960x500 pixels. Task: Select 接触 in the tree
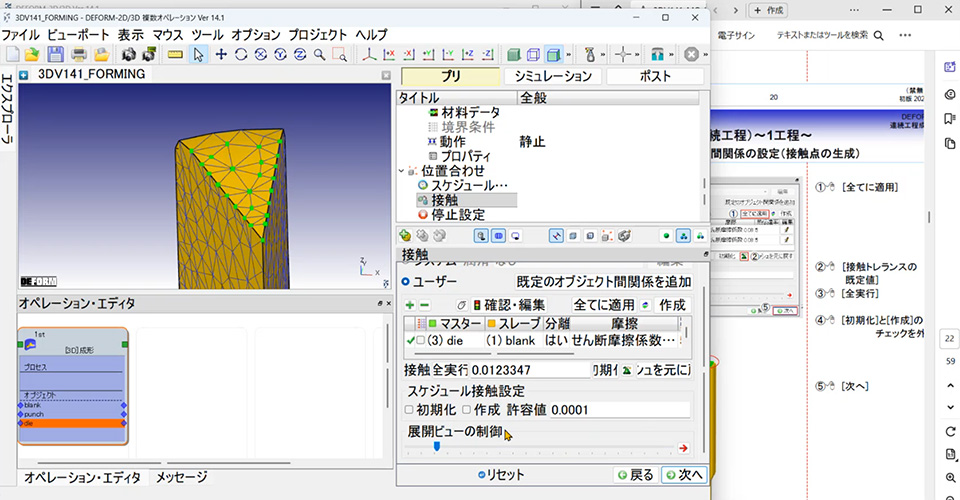click(x=444, y=200)
